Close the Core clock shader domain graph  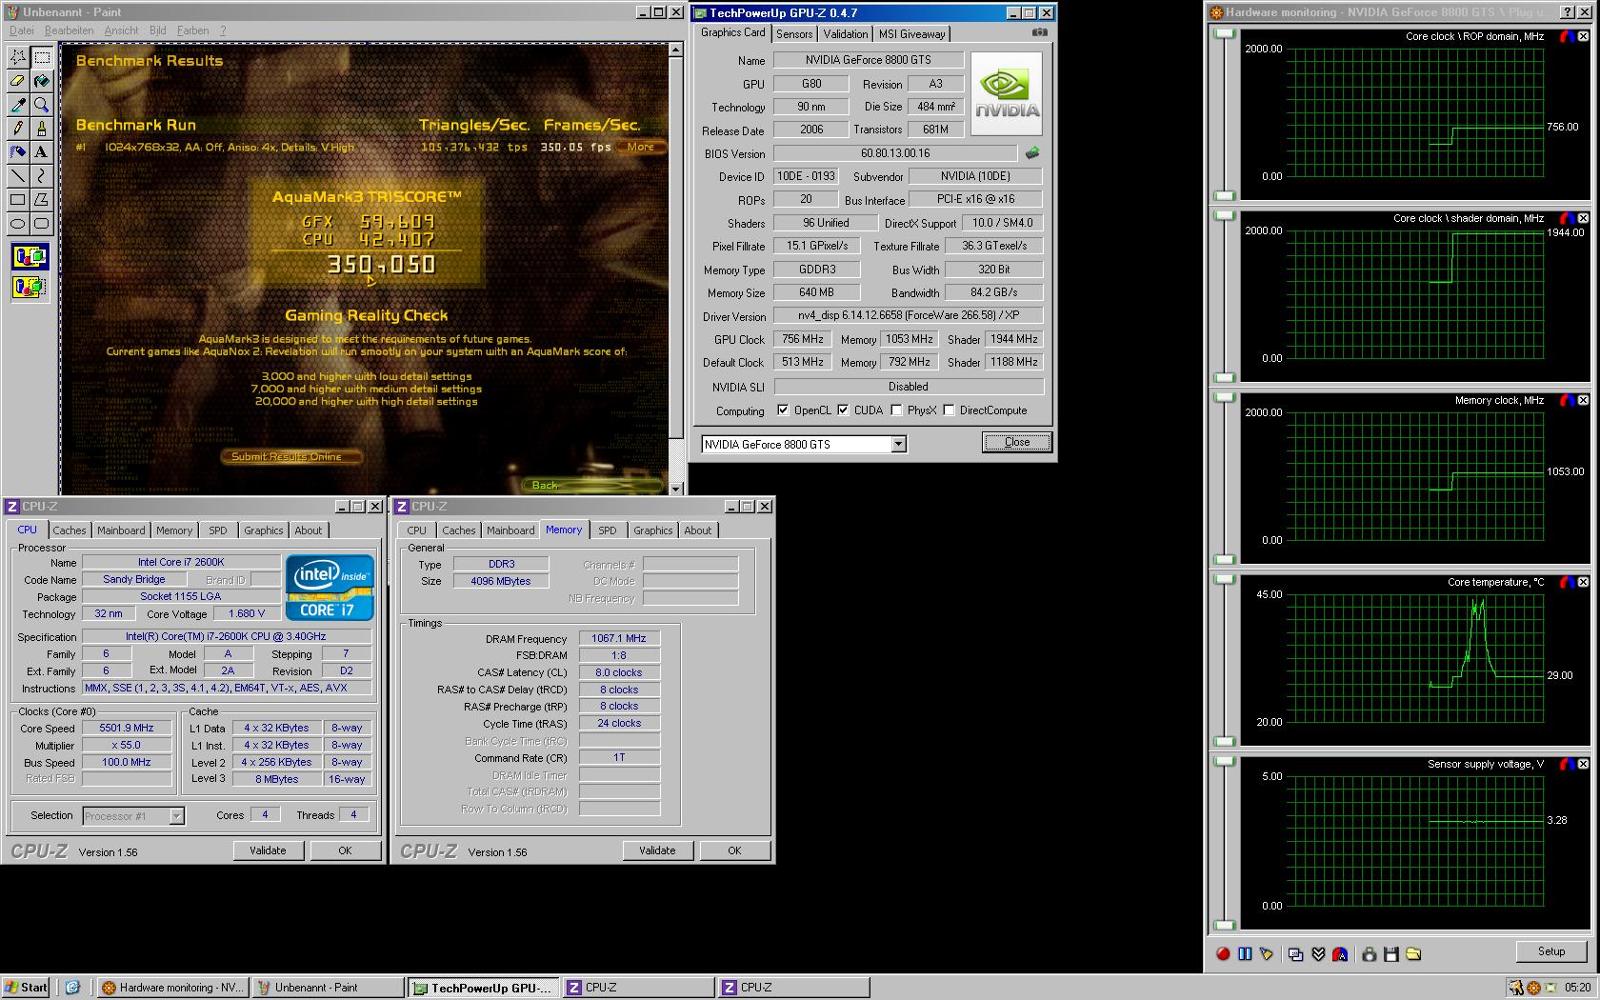tap(1583, 218)
